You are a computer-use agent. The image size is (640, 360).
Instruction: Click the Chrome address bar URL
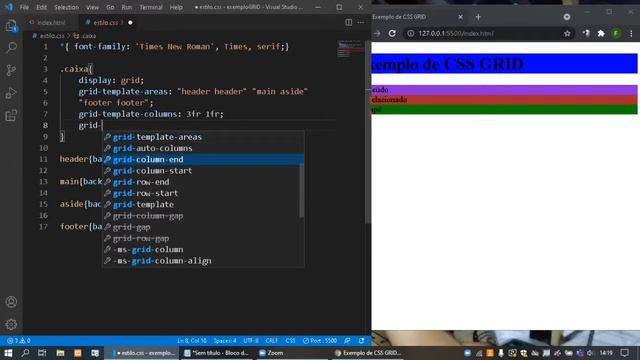[456, 33]
